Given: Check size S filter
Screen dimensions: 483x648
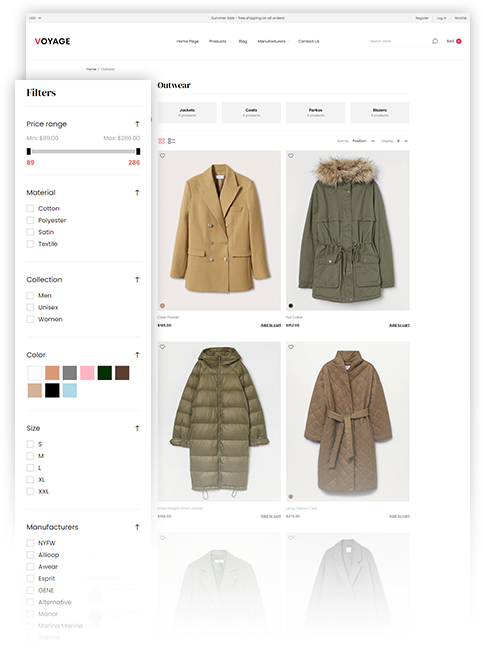Looking at the screenshot, I should pyautogui.click(x=30, y=444).
